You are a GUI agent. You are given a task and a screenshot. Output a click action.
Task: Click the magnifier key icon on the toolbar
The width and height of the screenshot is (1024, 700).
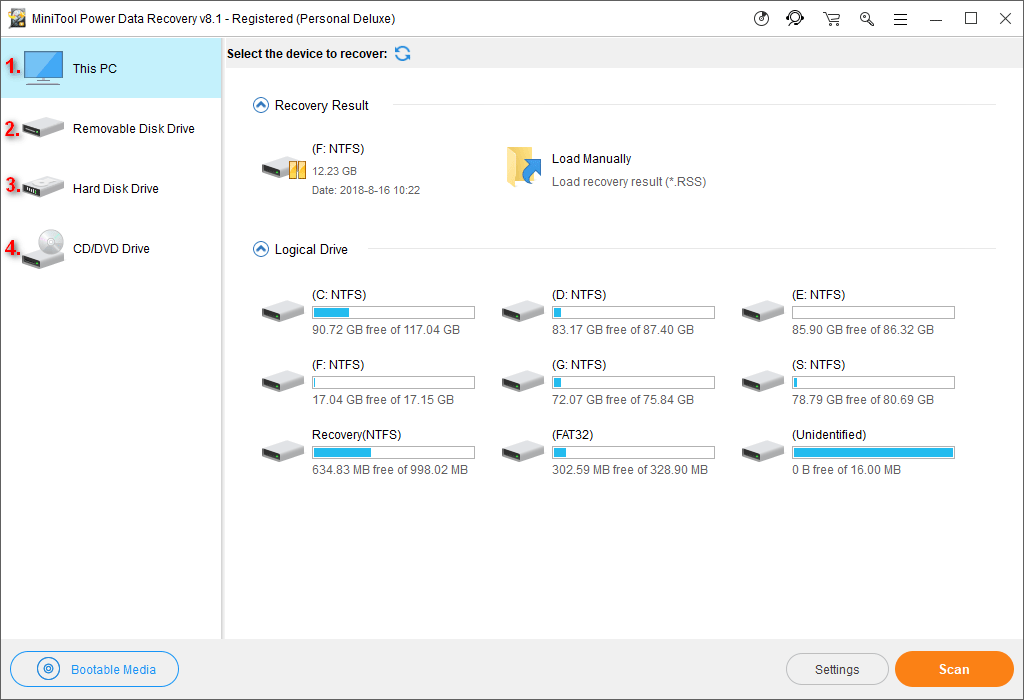pos(867,18)
